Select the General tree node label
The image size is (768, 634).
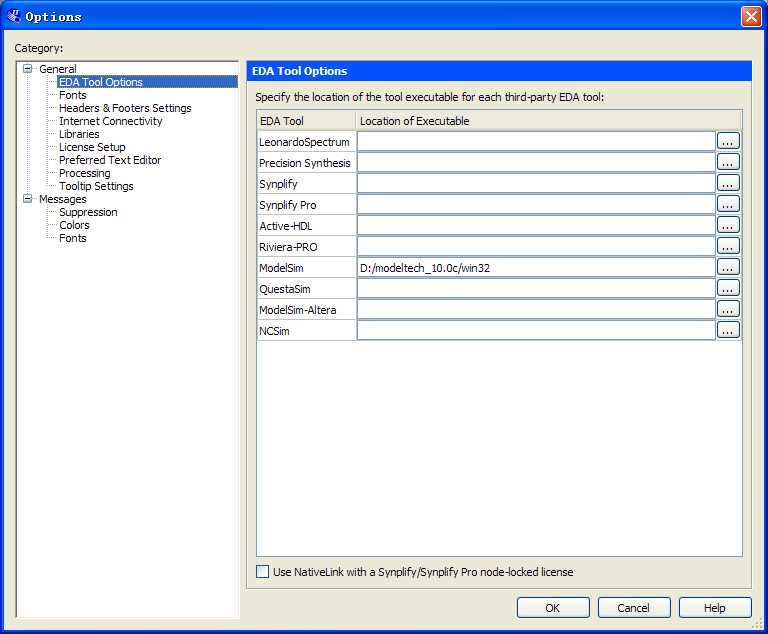click(58, 69)
